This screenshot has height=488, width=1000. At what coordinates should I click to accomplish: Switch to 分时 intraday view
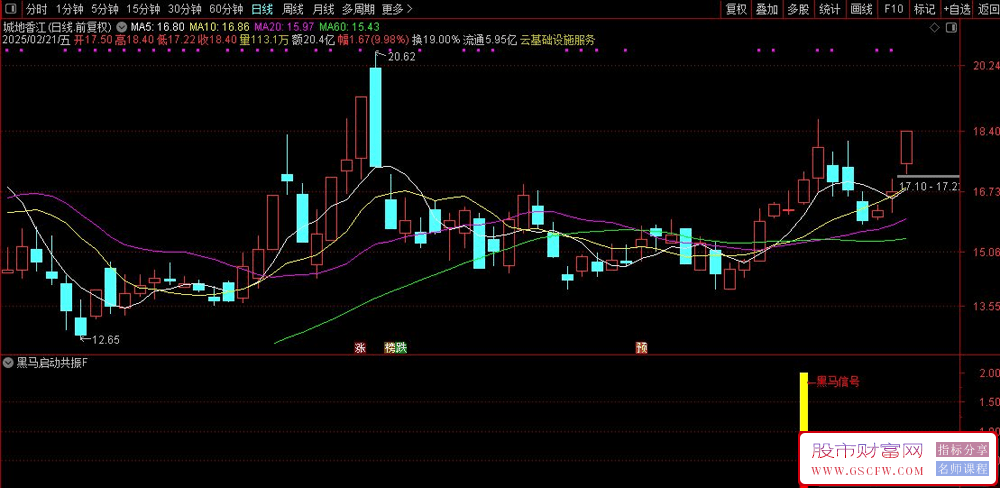36,9
